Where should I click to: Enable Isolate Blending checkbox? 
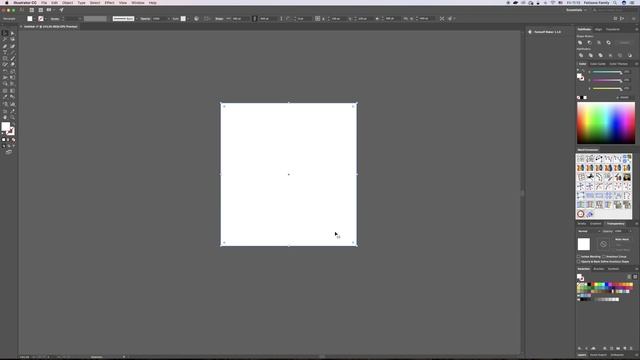pyautogui.click(x=578, y=257)
